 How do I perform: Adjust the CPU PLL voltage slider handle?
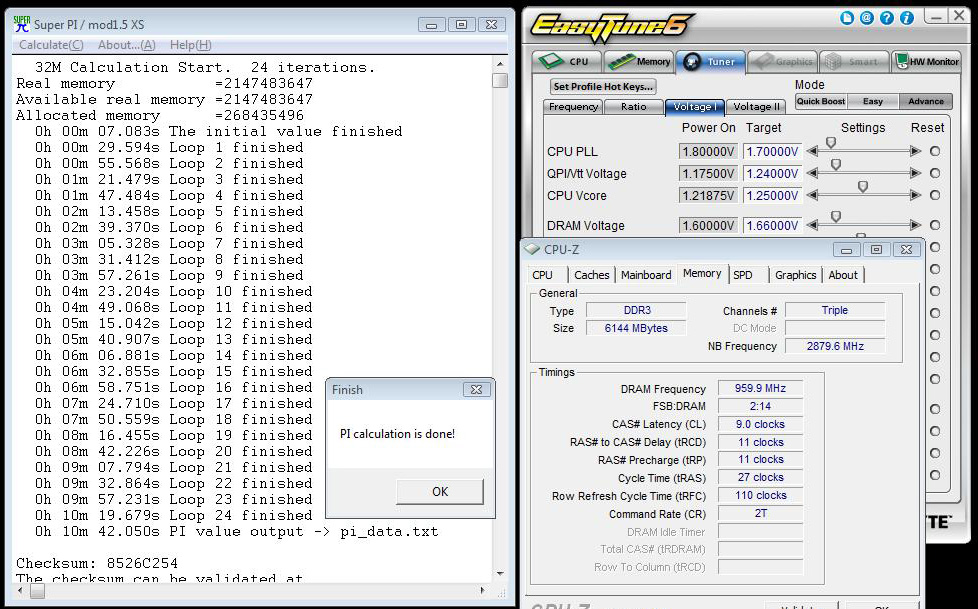click(831, 144)
